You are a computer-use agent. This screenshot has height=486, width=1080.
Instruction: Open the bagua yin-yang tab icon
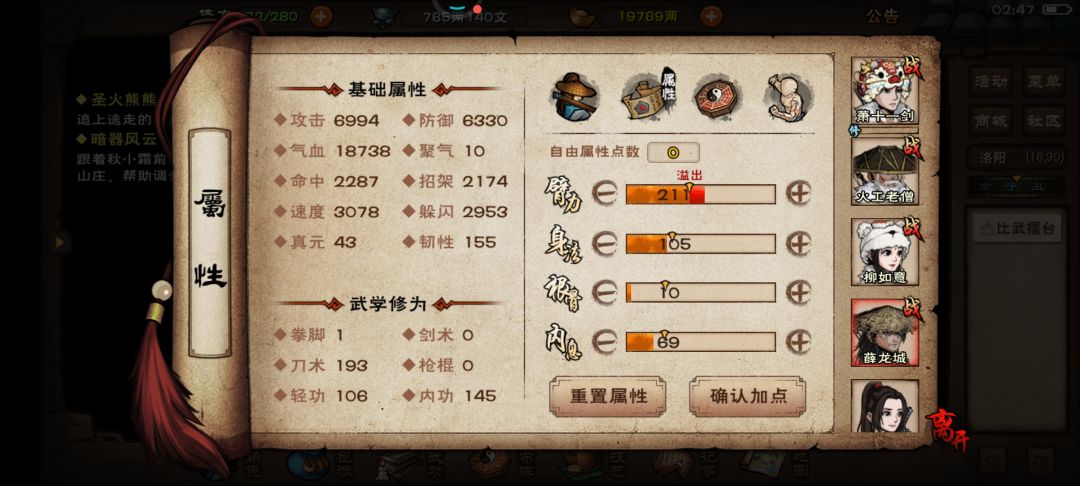click(716, 98)
